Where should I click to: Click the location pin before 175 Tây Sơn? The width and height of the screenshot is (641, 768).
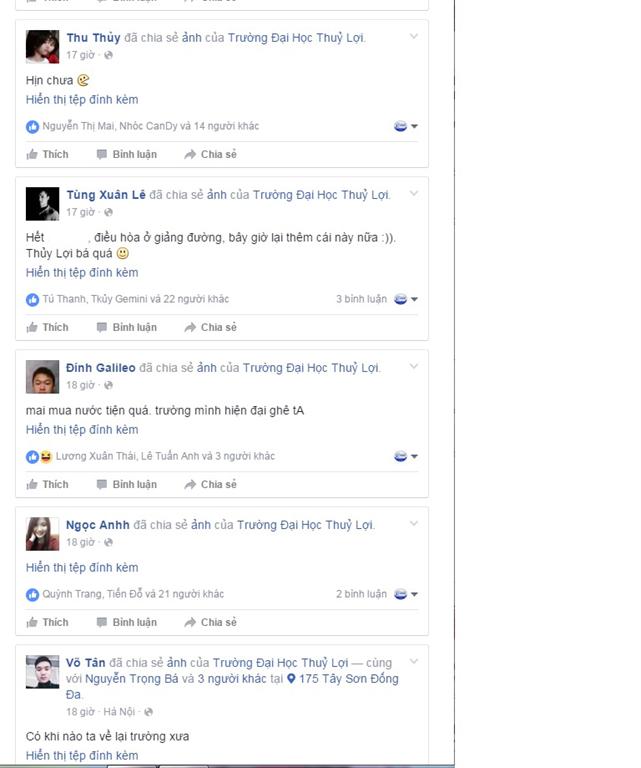coord(291,679)
